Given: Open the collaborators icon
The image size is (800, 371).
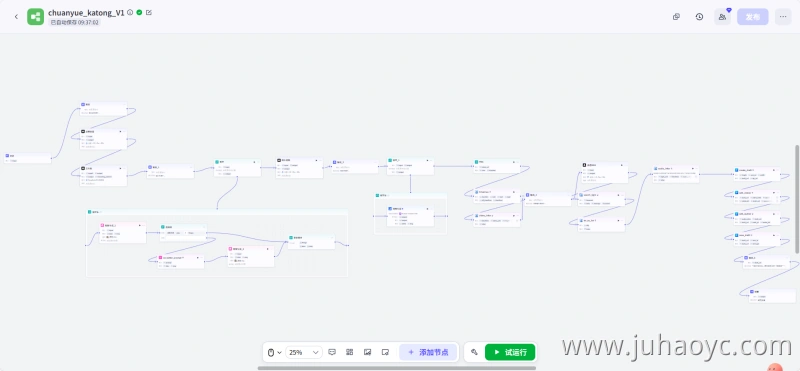Looking at the screenshot, I should click(x=722, y=17).
